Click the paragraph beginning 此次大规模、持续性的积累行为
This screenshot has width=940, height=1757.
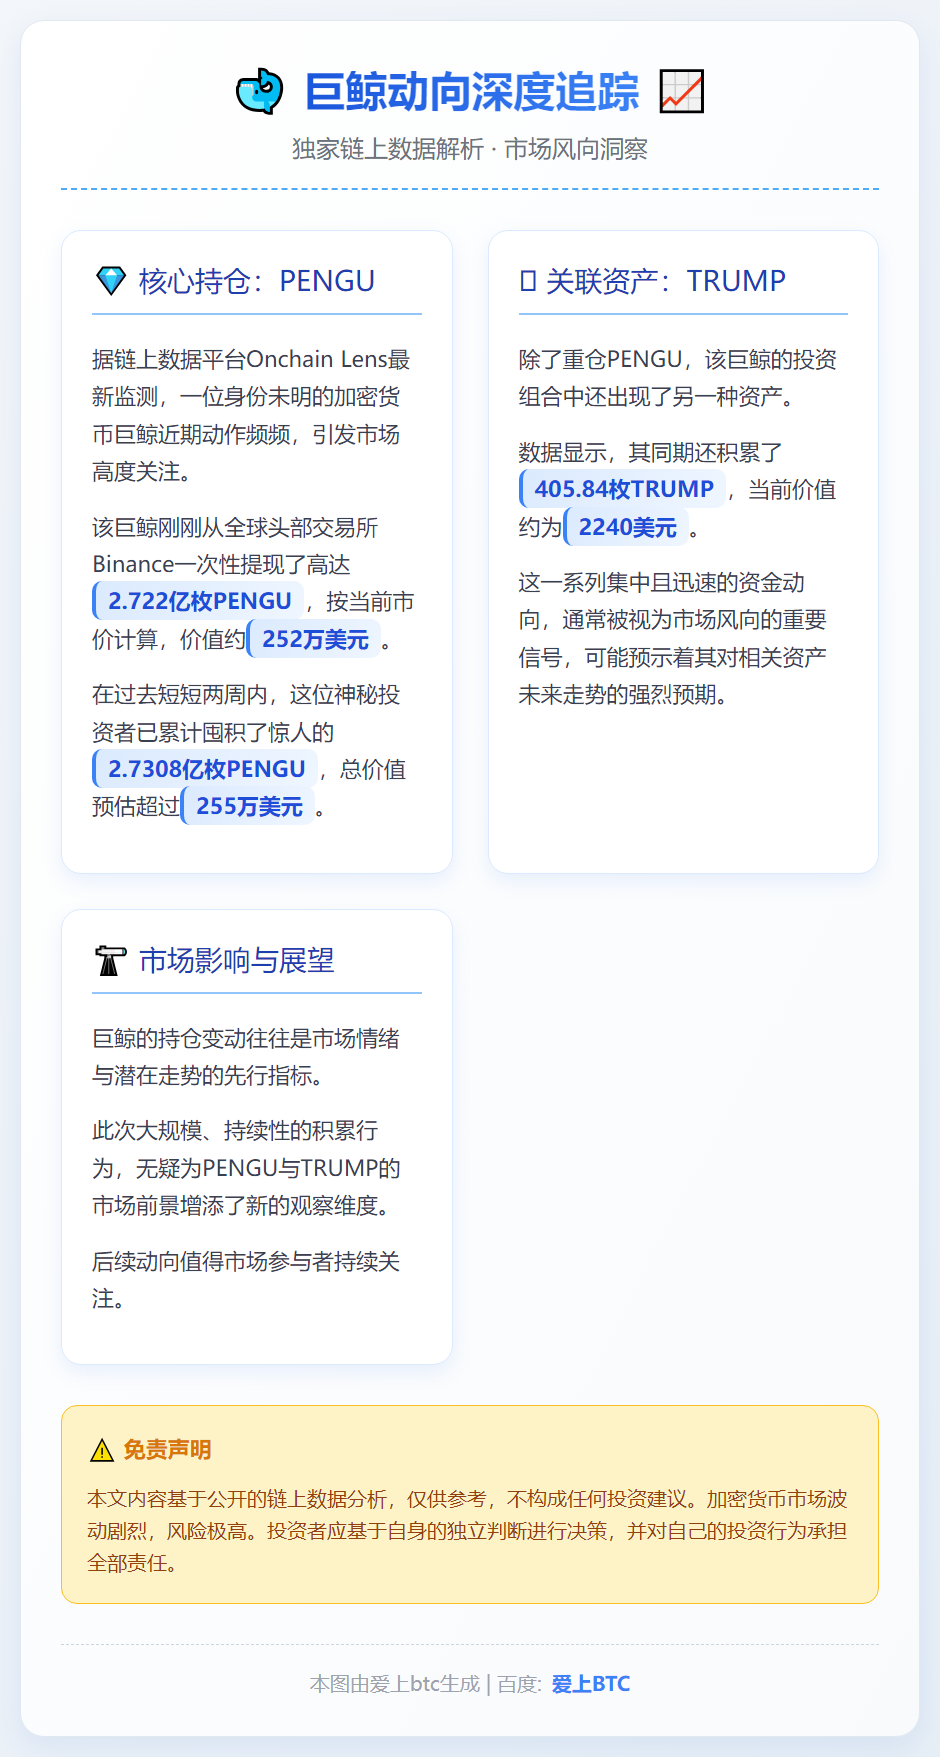point(247,1168)
